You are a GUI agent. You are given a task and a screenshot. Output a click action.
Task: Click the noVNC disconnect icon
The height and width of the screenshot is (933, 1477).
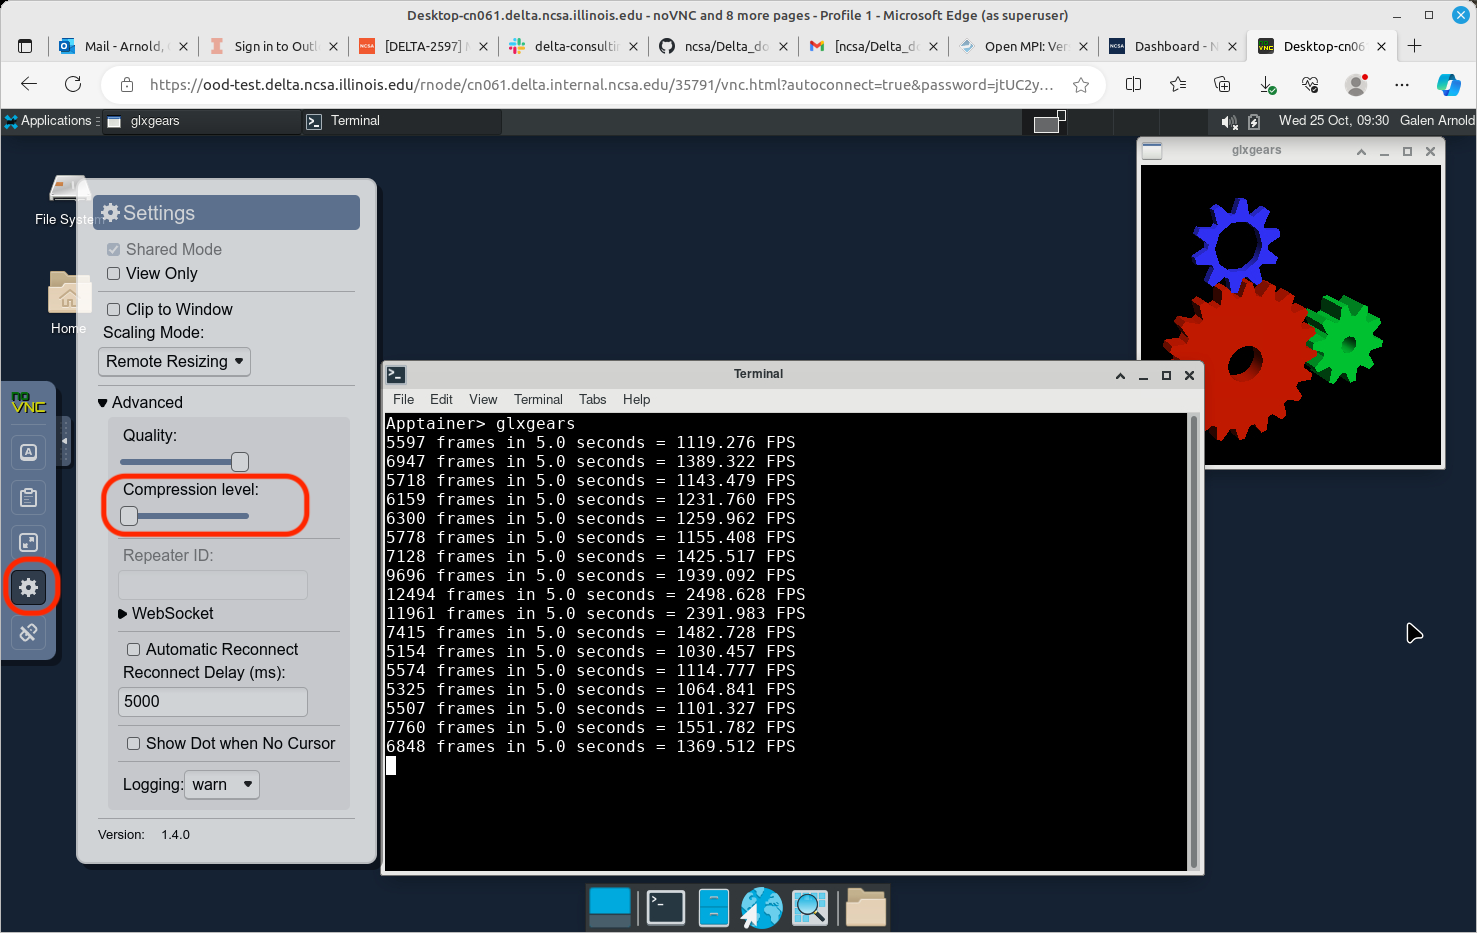[x=29, y=632]
